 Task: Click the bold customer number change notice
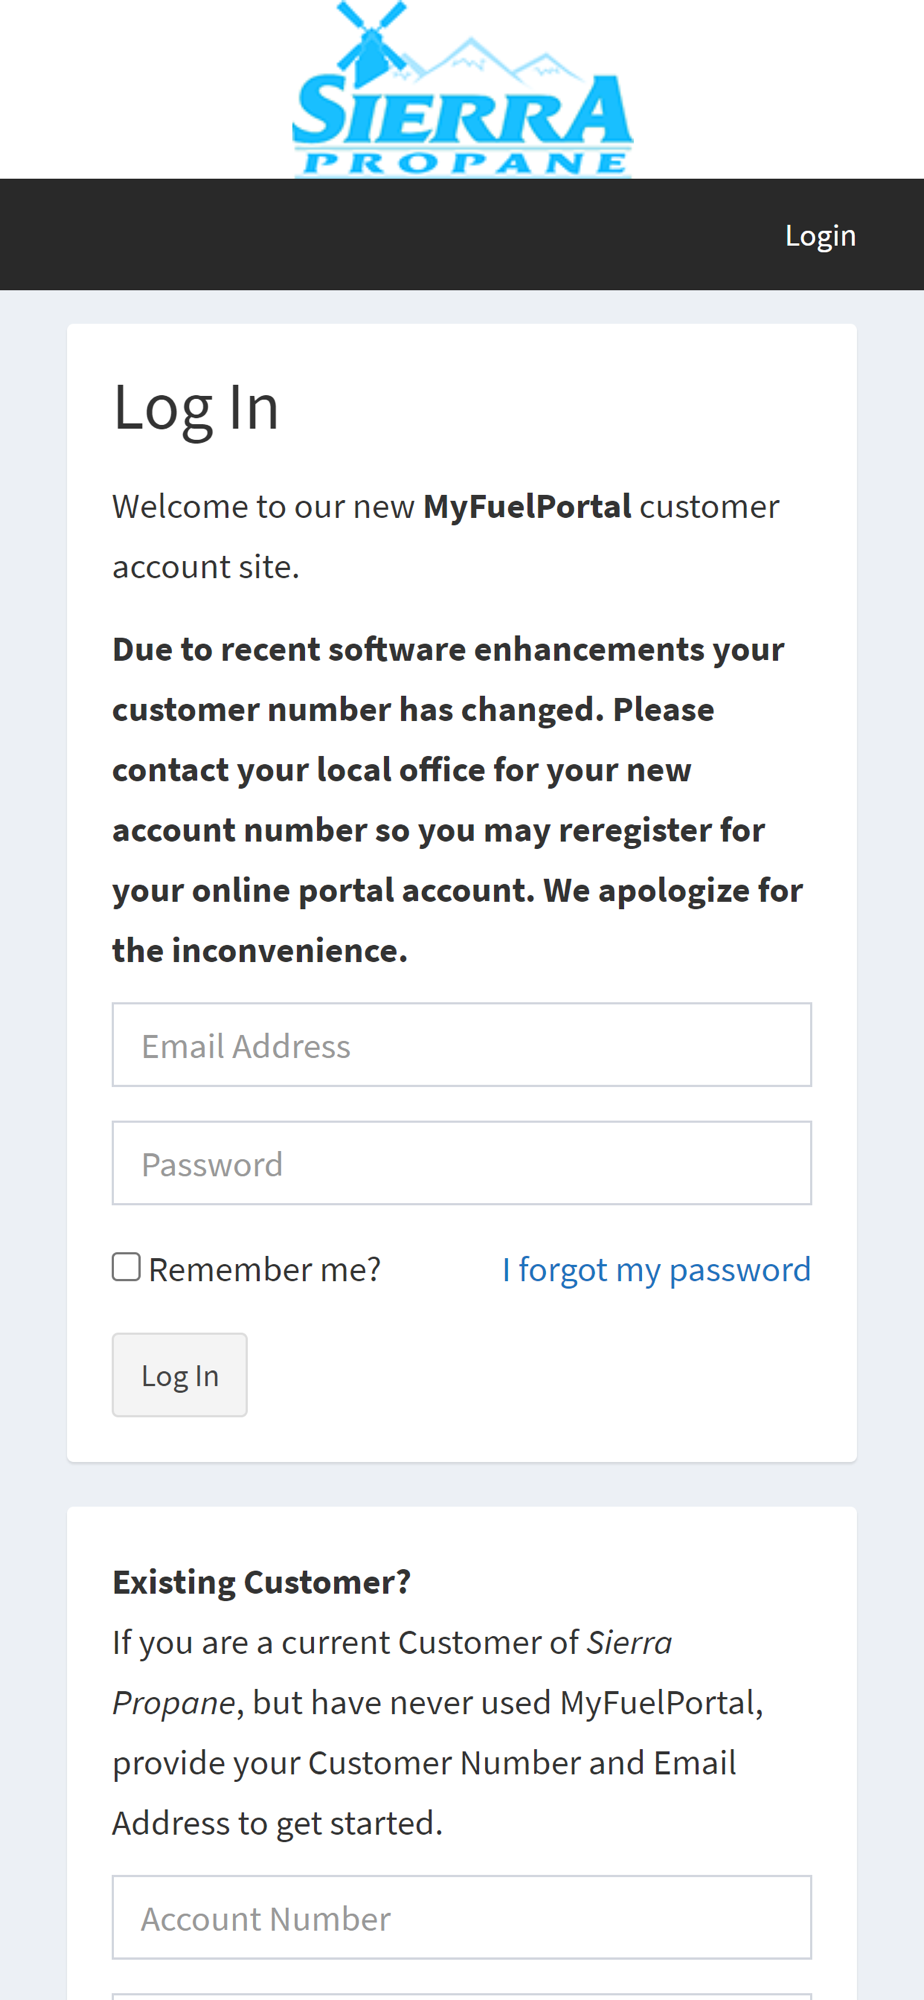458,799
